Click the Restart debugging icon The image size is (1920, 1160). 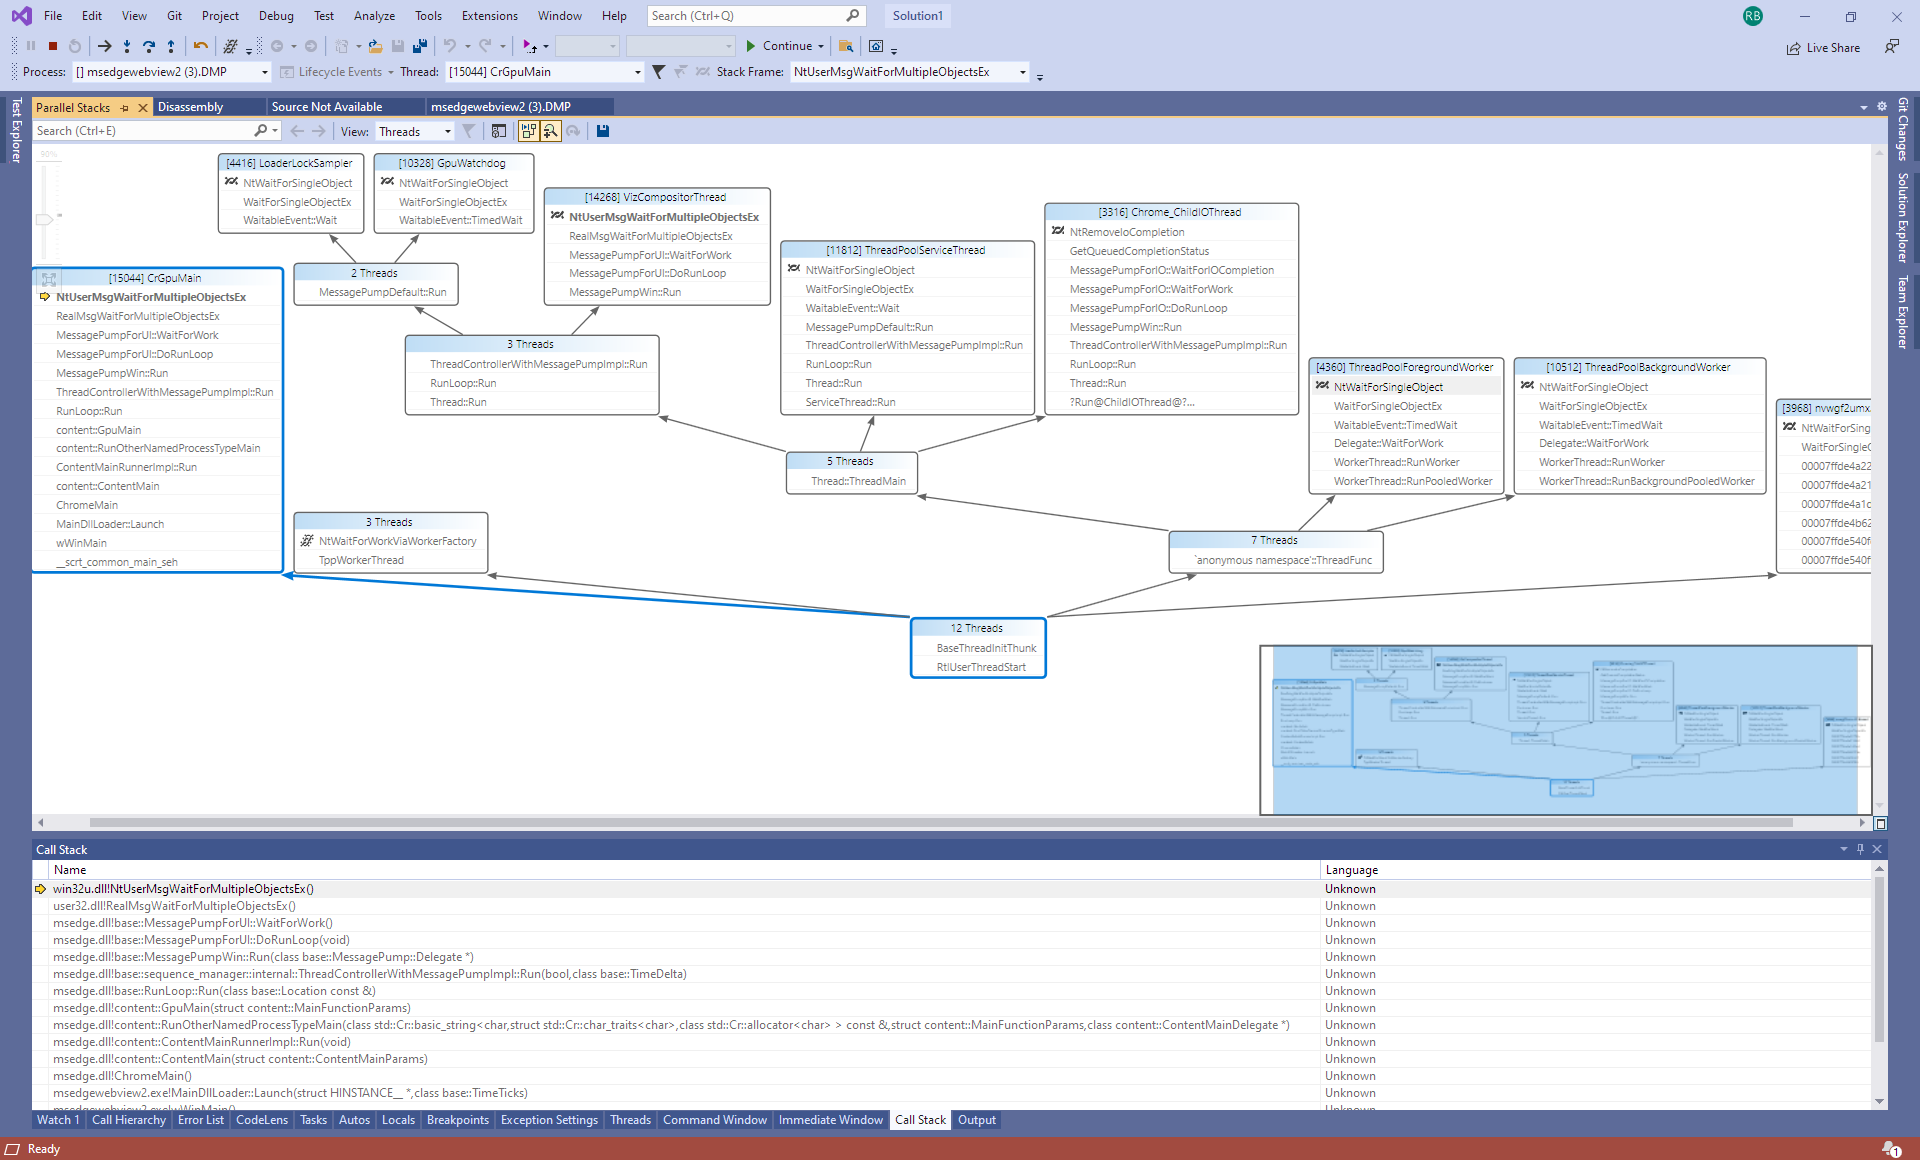pos(75,46)
